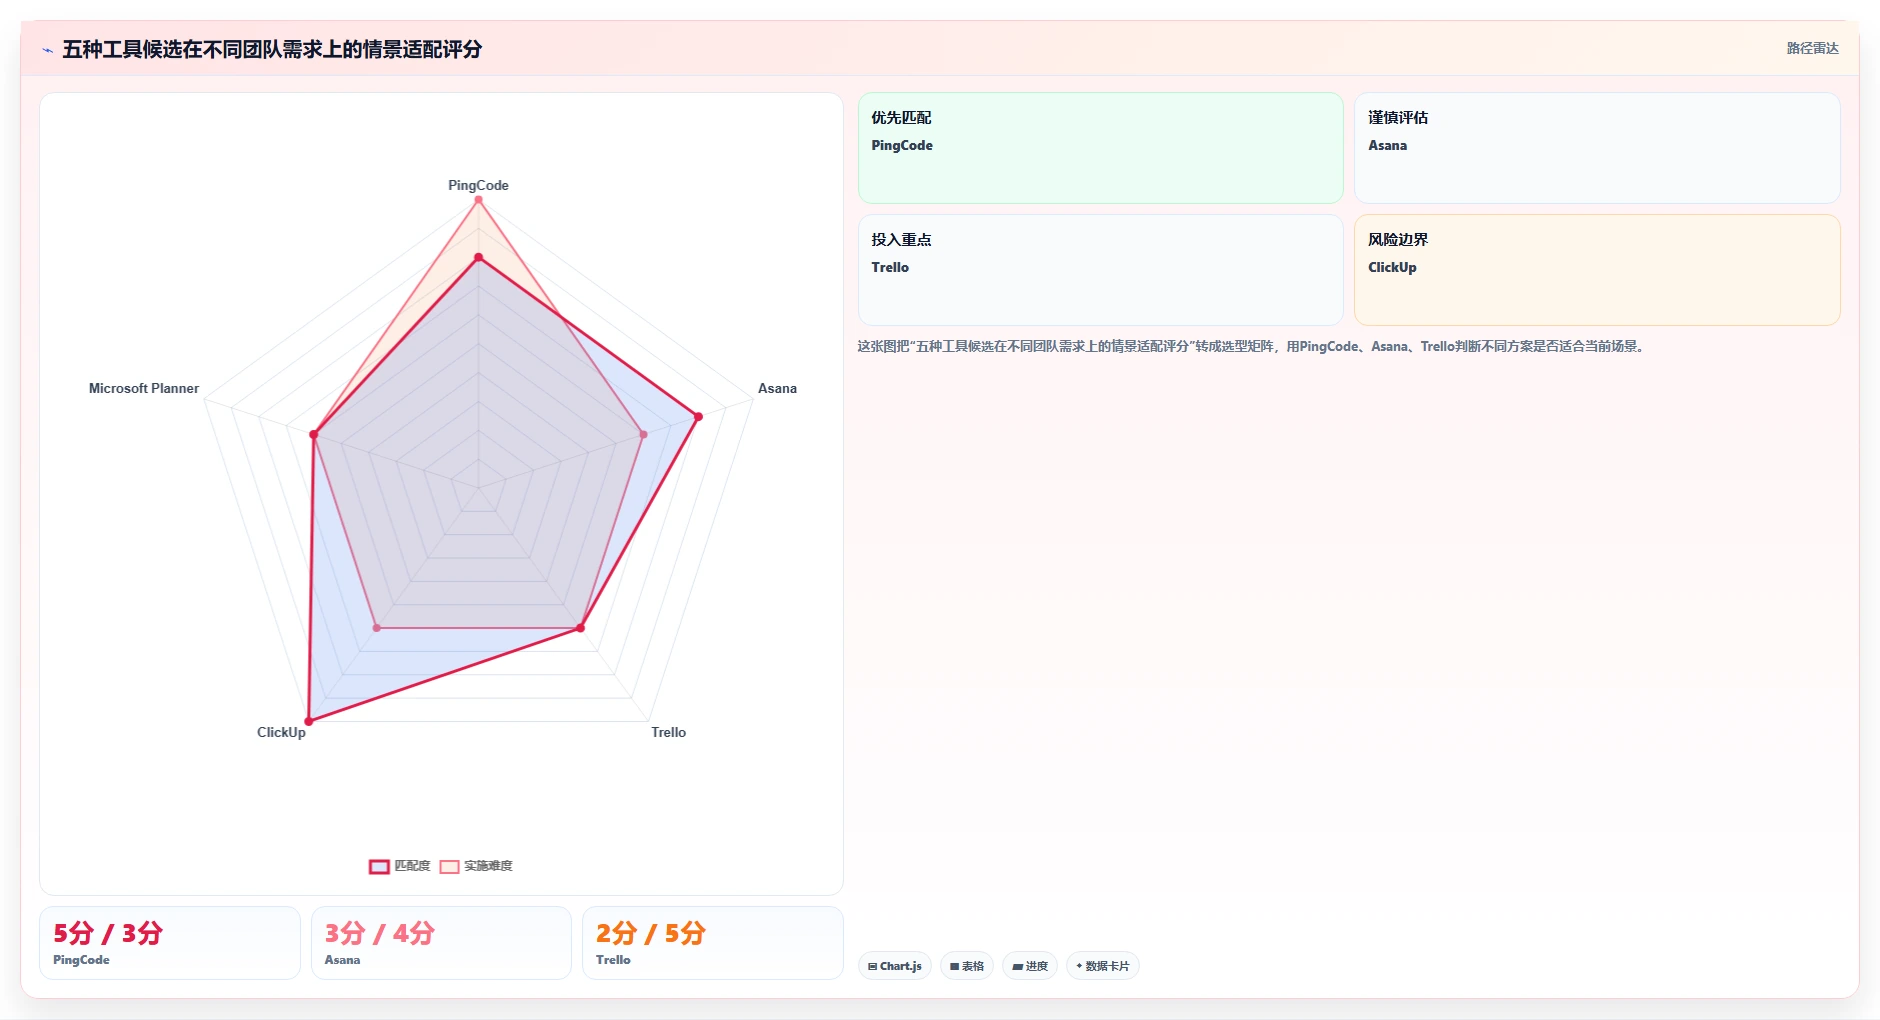The image size is (1880, 1020).
Task: Click the ClickUp radar axis label
Action: click(x=281, y=732)
